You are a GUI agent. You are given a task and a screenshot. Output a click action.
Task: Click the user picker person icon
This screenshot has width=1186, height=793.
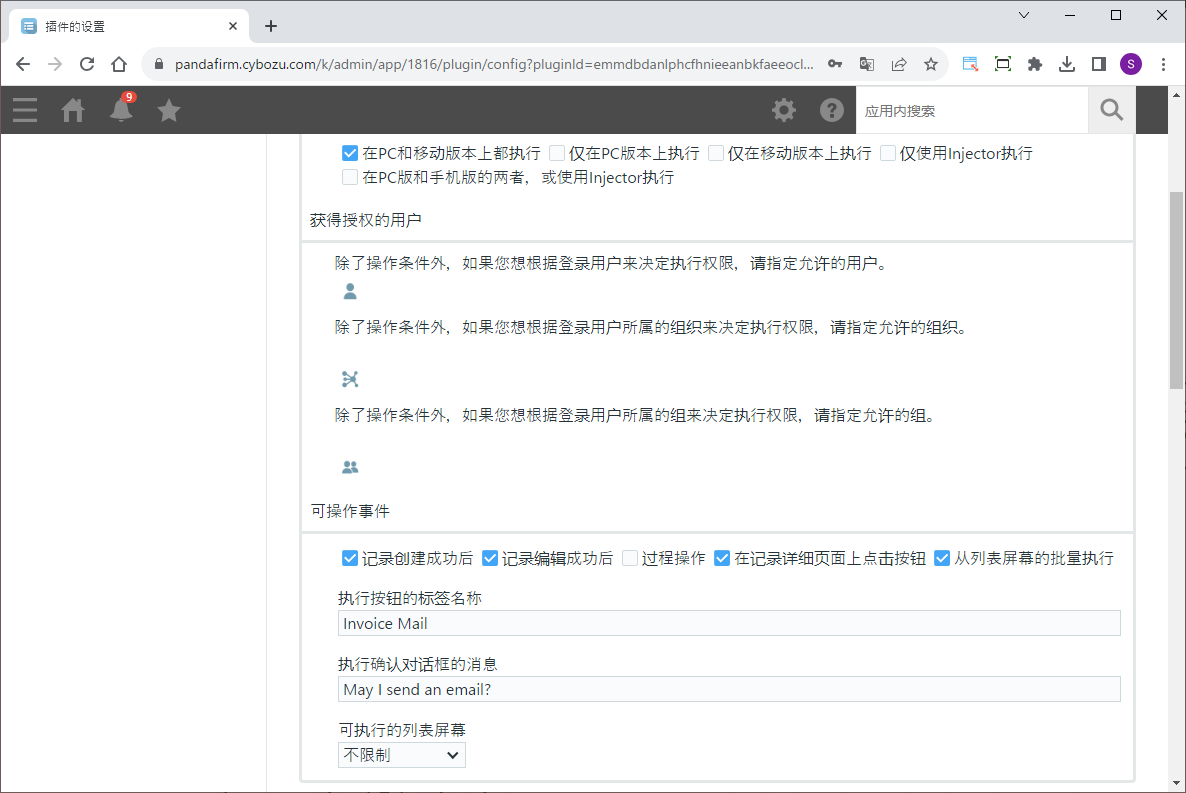[x=350, y=292]
